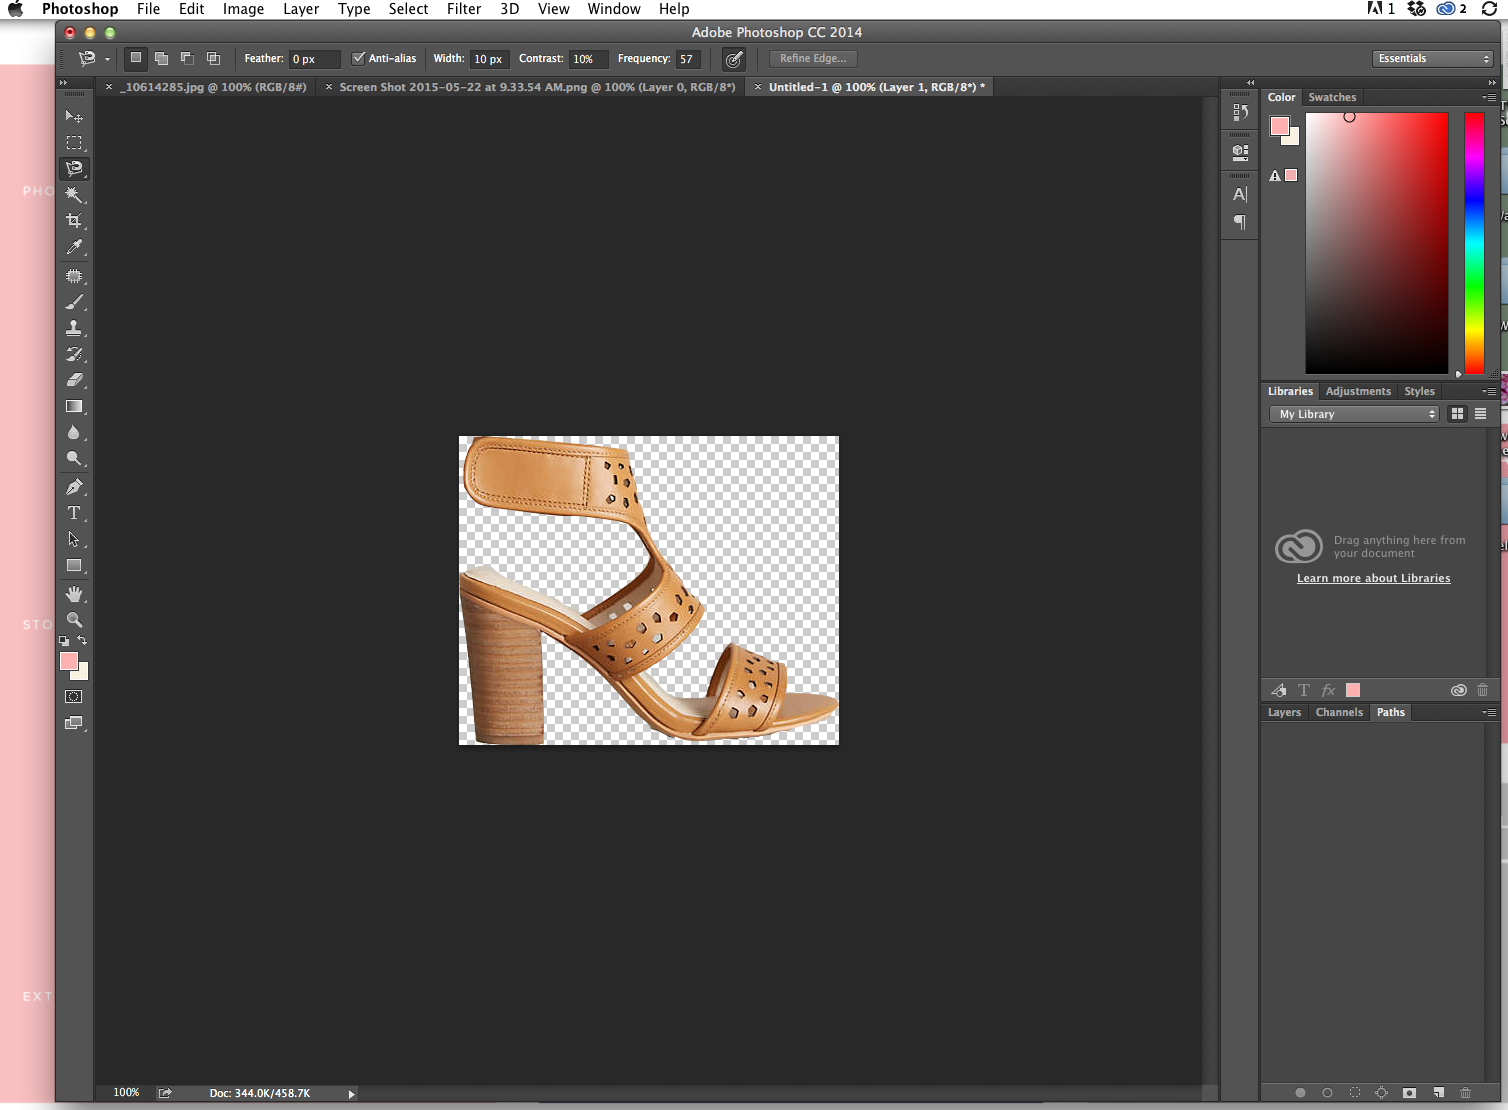Open the My Library dropdown
Screen dimensions: 1508x1110
[x=1353, y=414]
